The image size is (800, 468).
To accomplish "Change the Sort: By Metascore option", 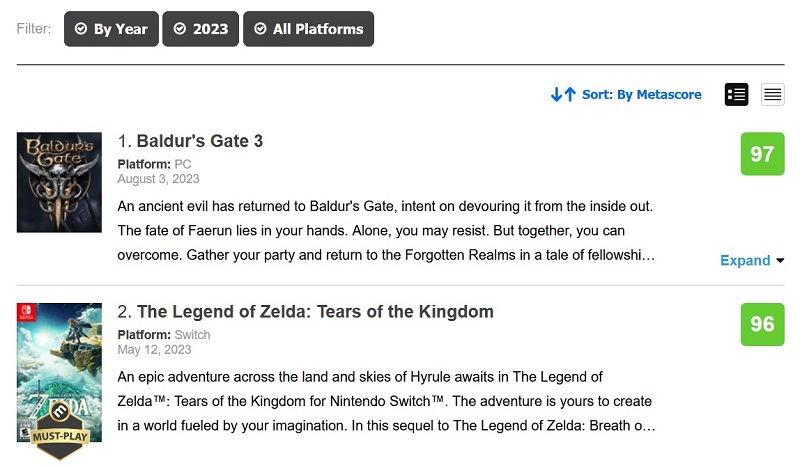I will [641, 94].
